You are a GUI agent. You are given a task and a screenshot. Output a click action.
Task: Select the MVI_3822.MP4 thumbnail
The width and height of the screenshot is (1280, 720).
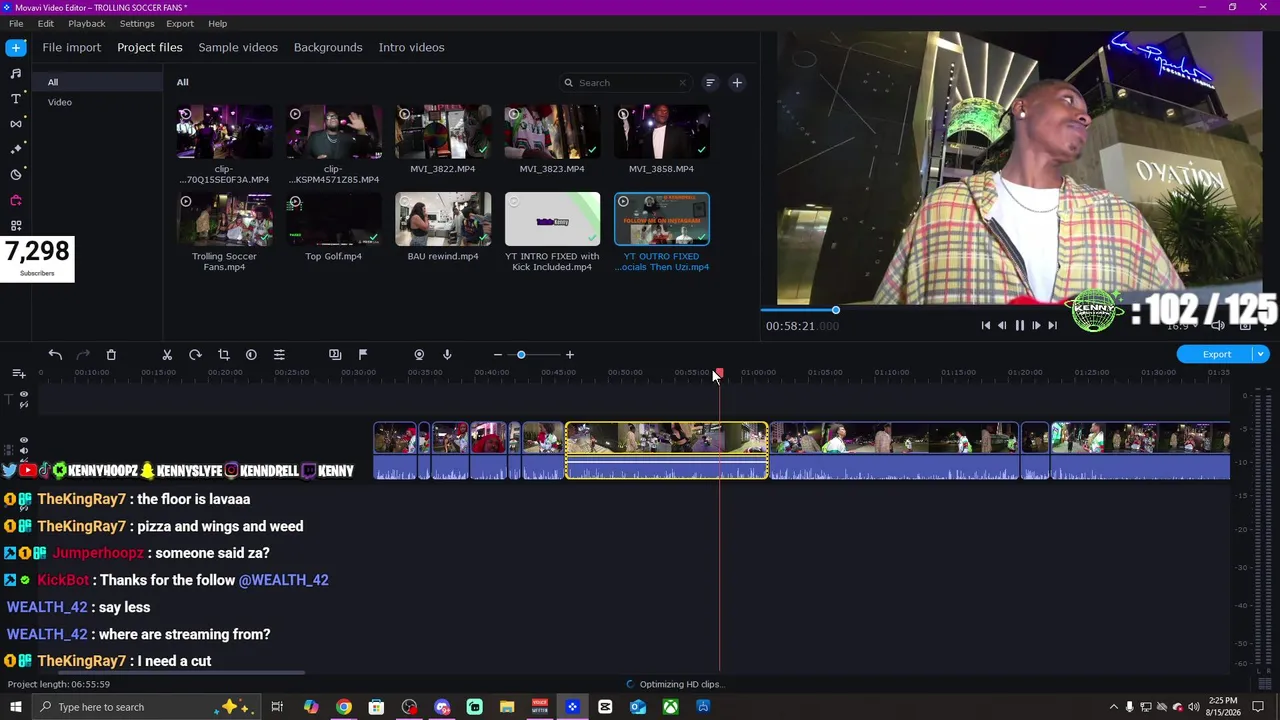point(443,132)
